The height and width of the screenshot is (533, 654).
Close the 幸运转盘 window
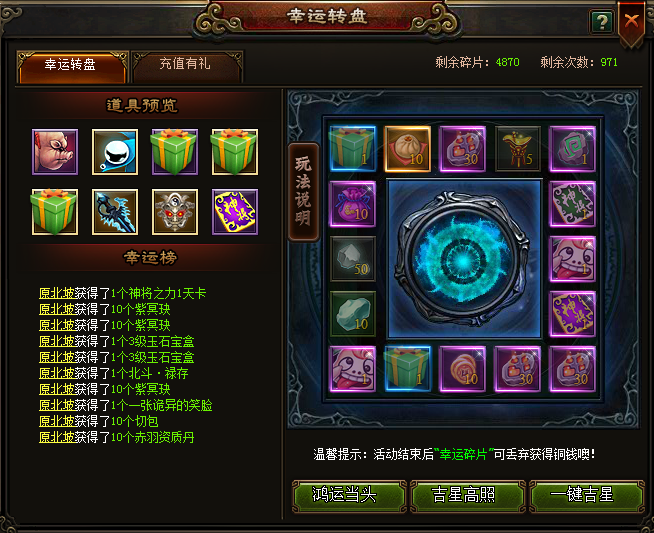(x=631, y=20)
